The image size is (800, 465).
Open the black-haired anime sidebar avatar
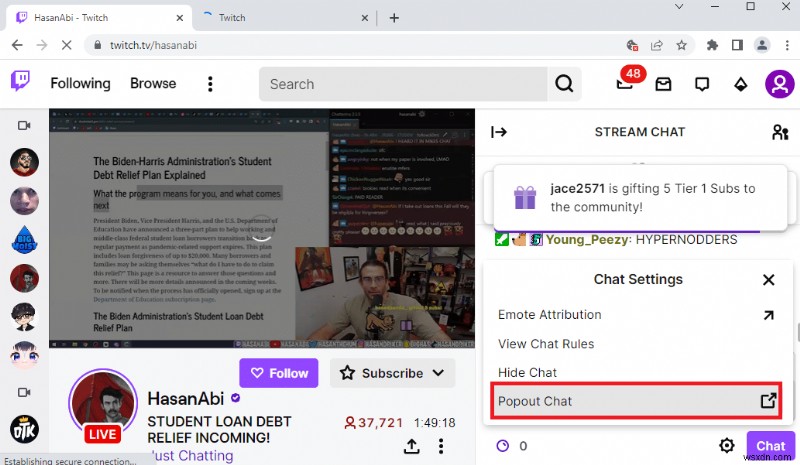[x=24, y=317]
